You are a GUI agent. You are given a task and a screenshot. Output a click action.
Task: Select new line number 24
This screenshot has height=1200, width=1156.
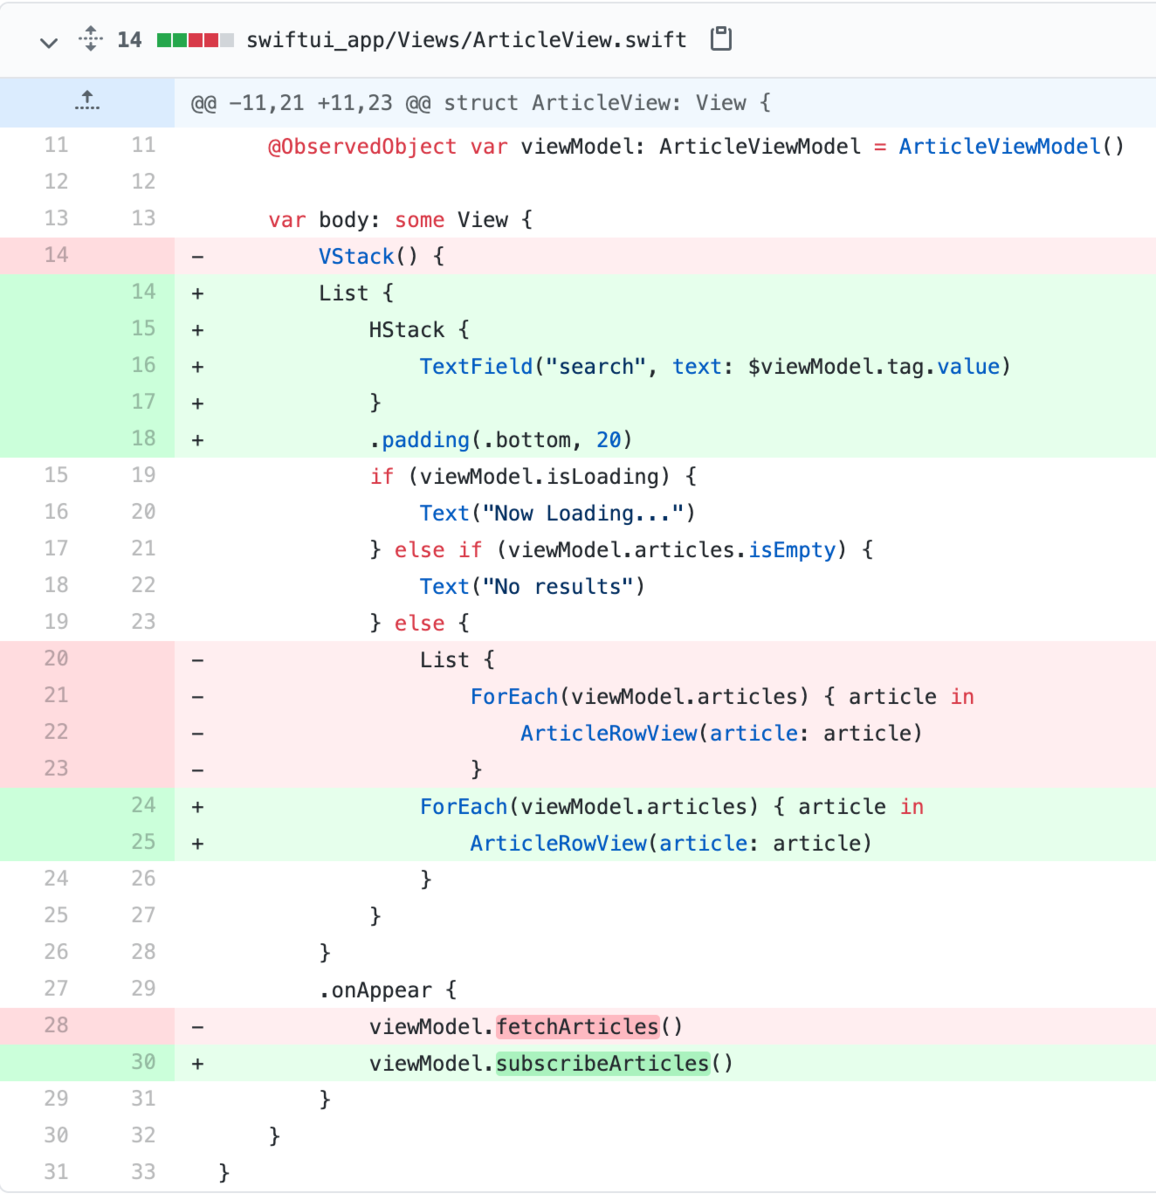[x=143, y=805]
